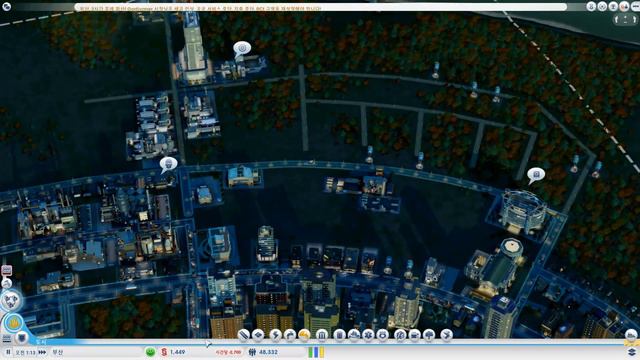The image size is (640, 360).
Task: Open the Health medical star menu
Action: (x=368, y=335)
